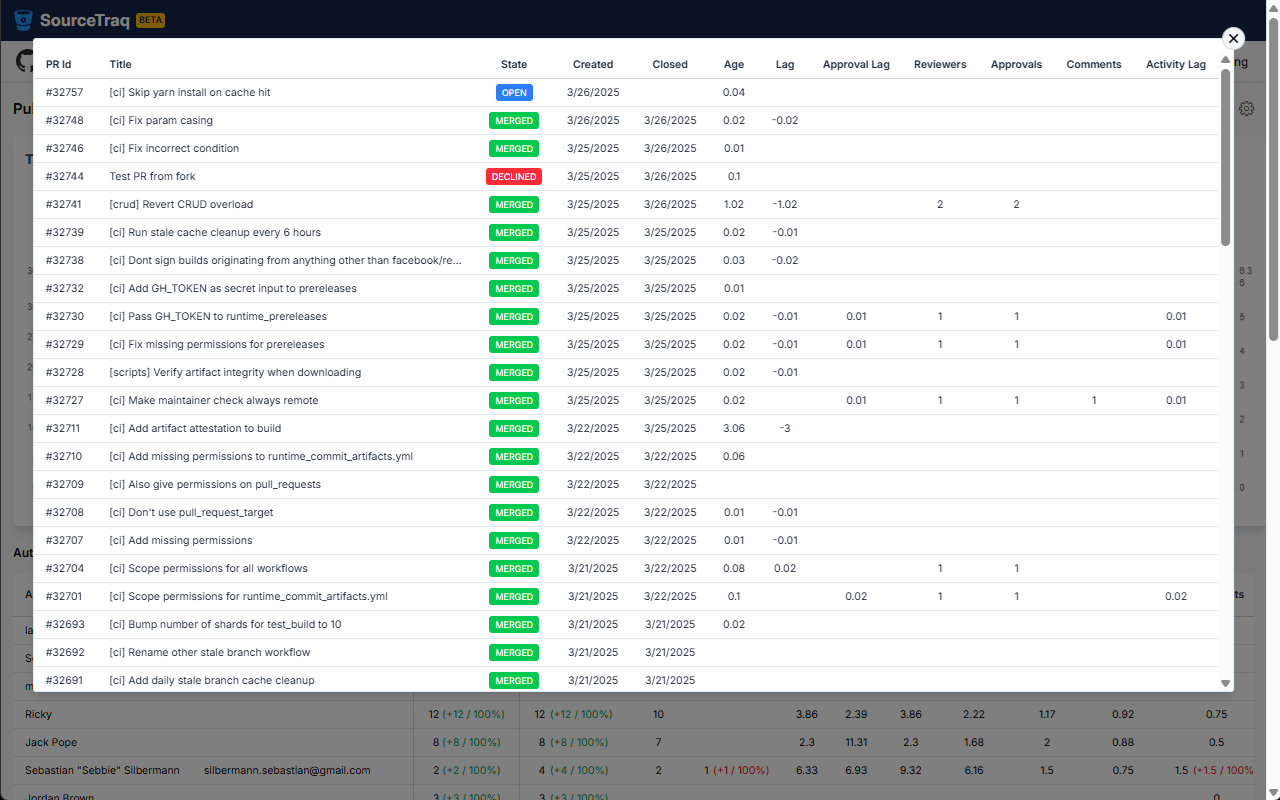Select the row for PR #32711
Viewport: 1280px width, 800px height.
coord(626,428)
